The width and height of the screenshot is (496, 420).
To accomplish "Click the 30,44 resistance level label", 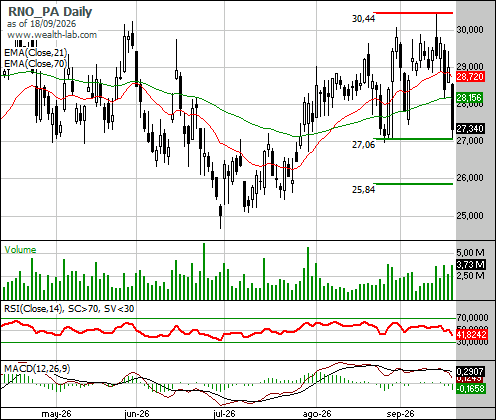I will pyautogui.click(x=363, y=19).
